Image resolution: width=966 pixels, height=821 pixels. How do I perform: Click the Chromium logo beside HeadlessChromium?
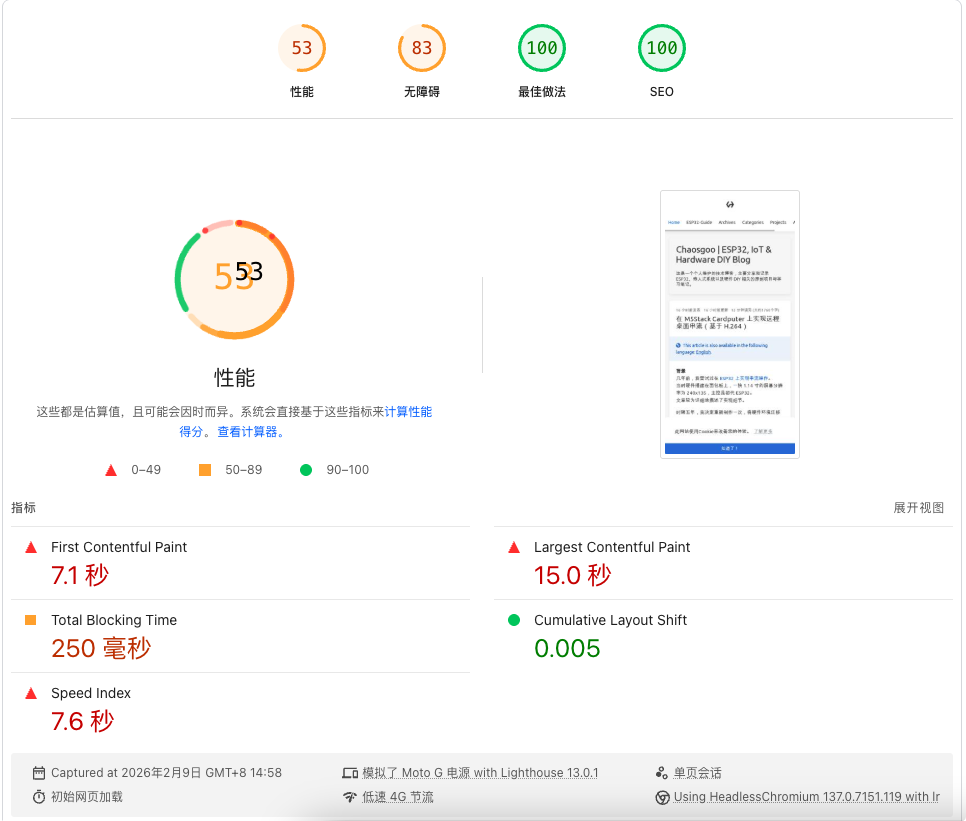coord(661,797)
